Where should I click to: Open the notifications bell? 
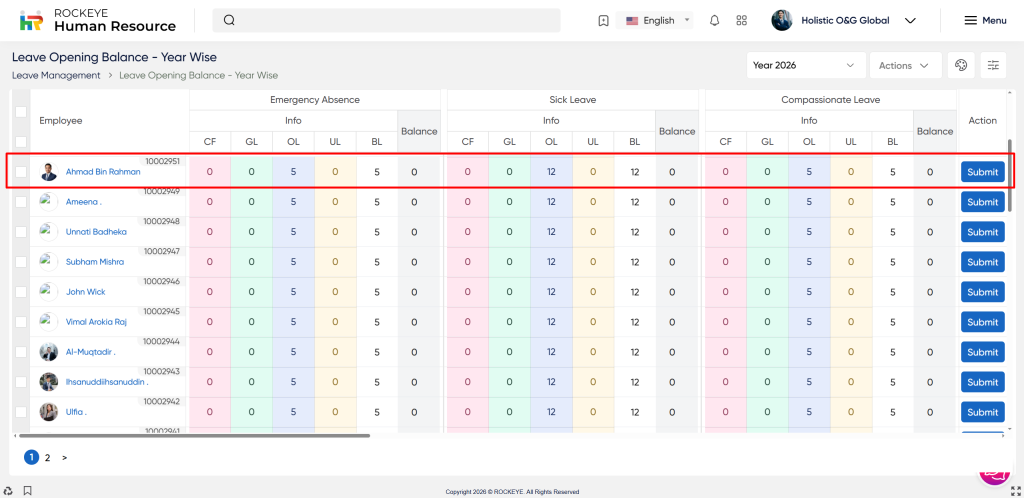[x=714, y=20]
